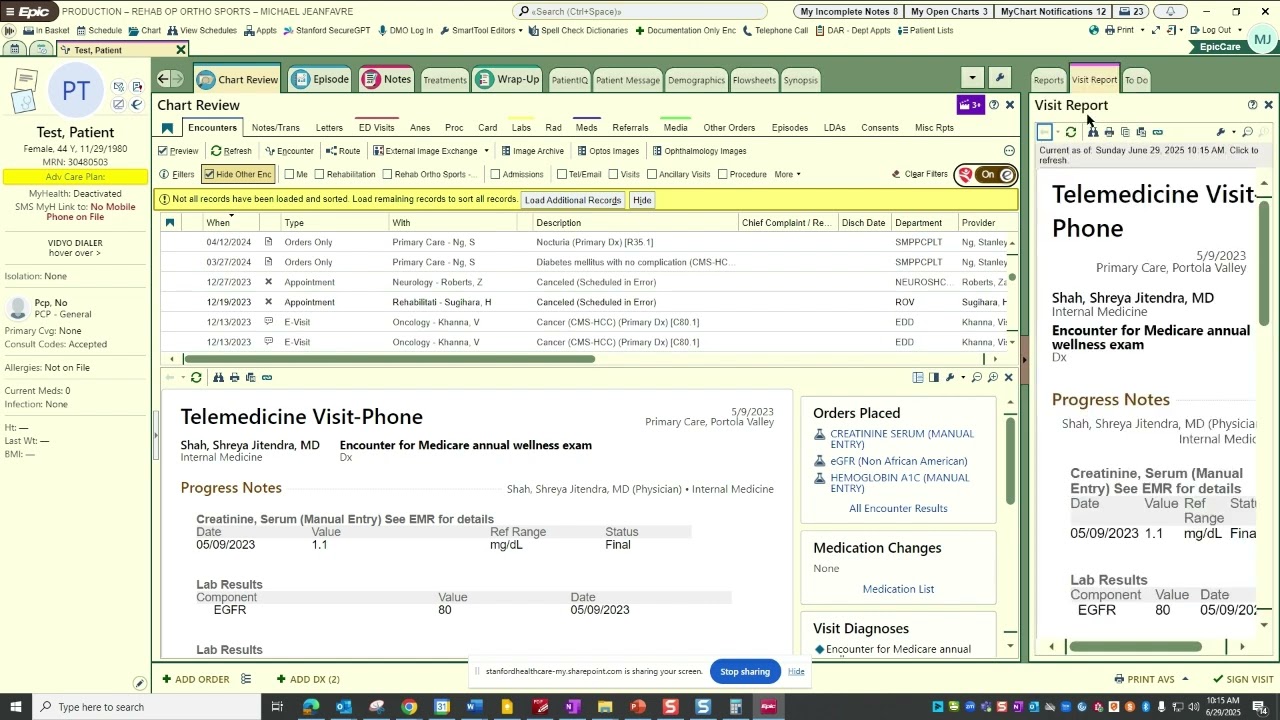
Task: Open the mail counter showing 23
Action: 1131,12
